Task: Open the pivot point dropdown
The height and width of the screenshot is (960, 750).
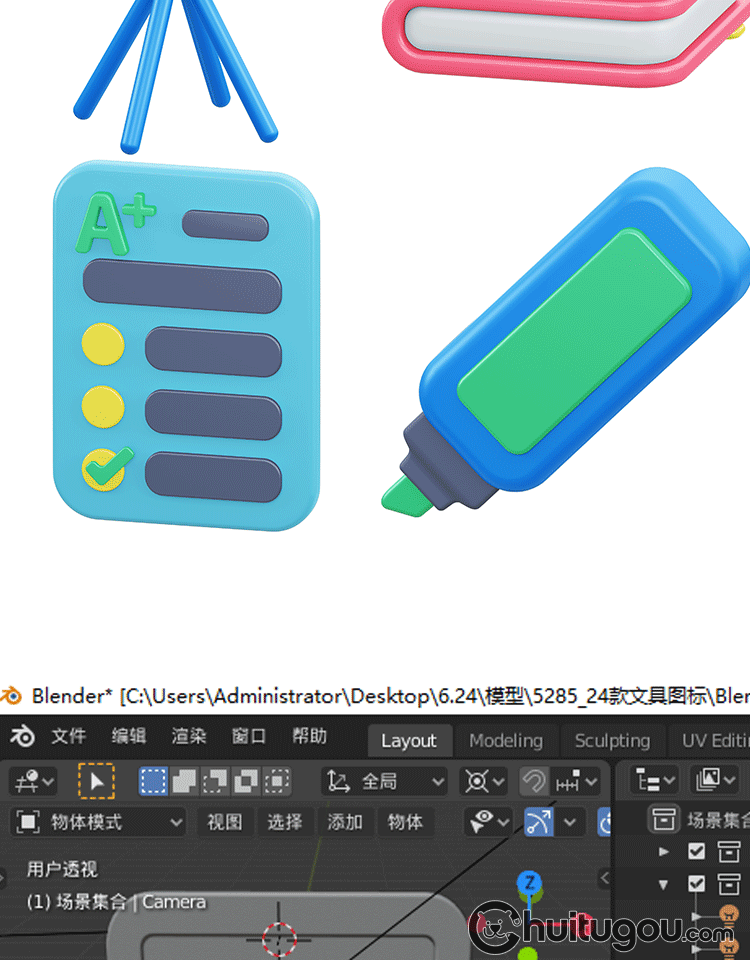Action: [x=483, y=781]
